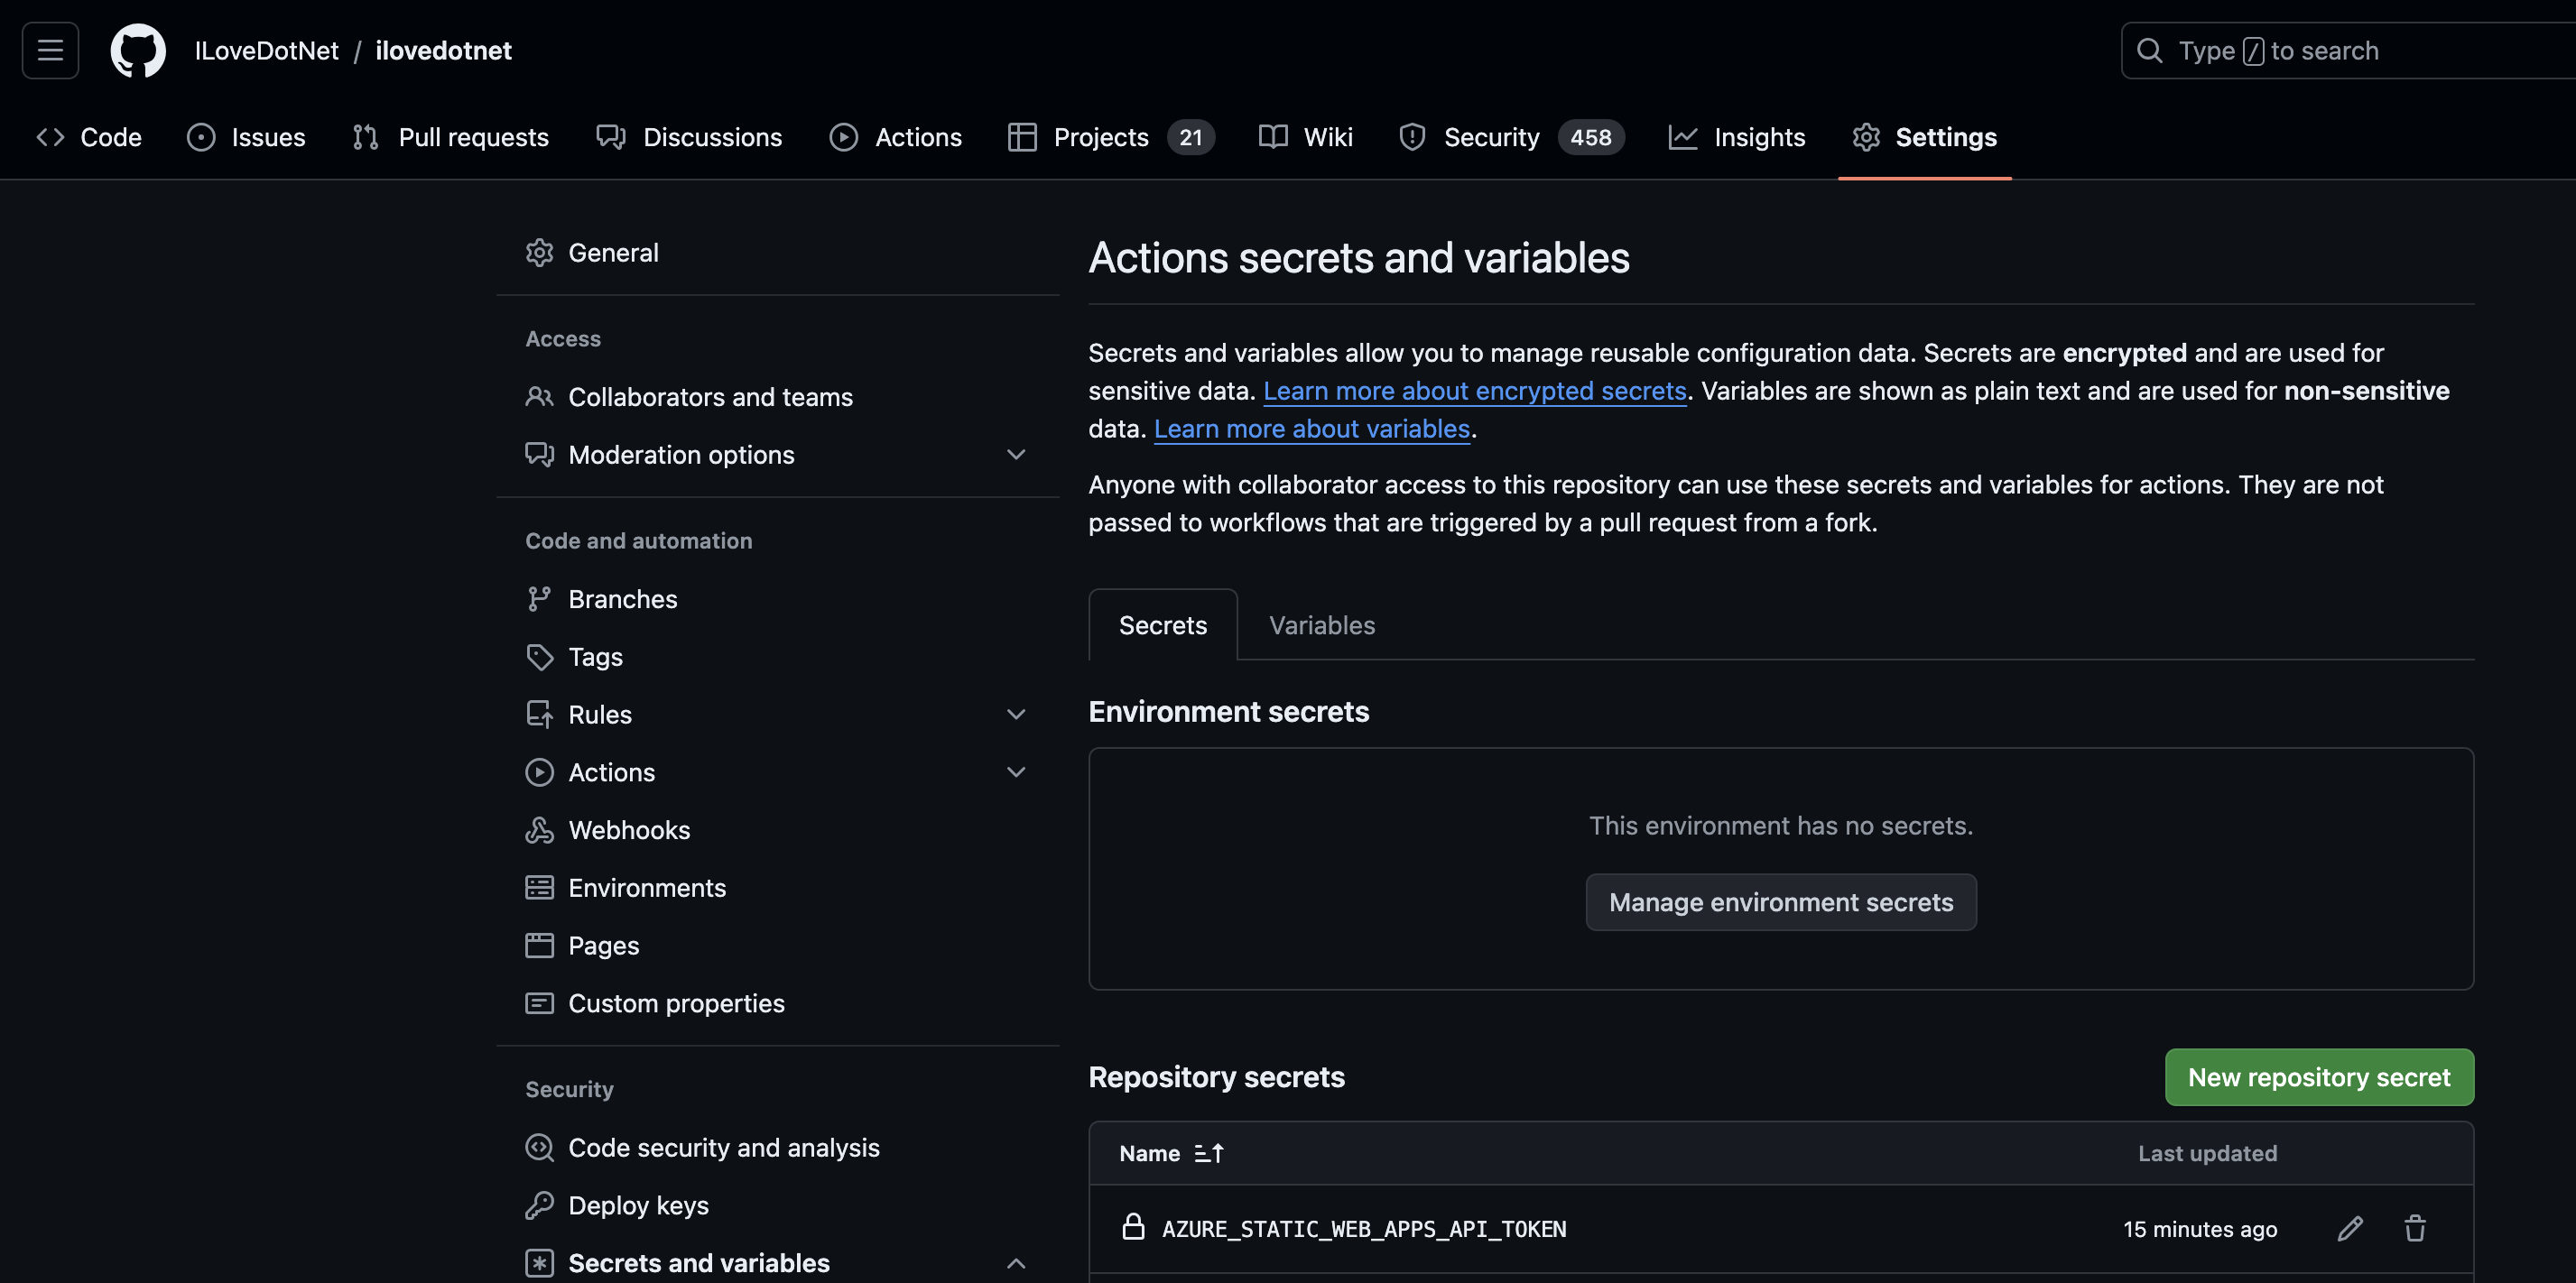The image size is (2576, 1283).
Task: Click the Settings gear icon in top nav
Action: tap(1866, 137)
